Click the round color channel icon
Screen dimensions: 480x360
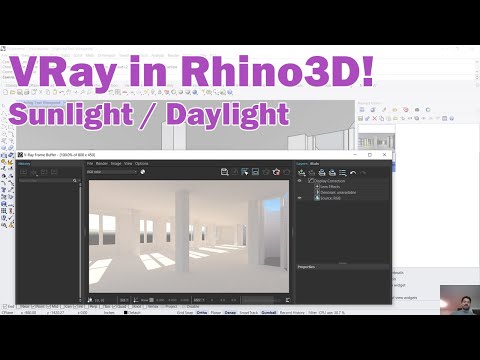pos(143,172)
